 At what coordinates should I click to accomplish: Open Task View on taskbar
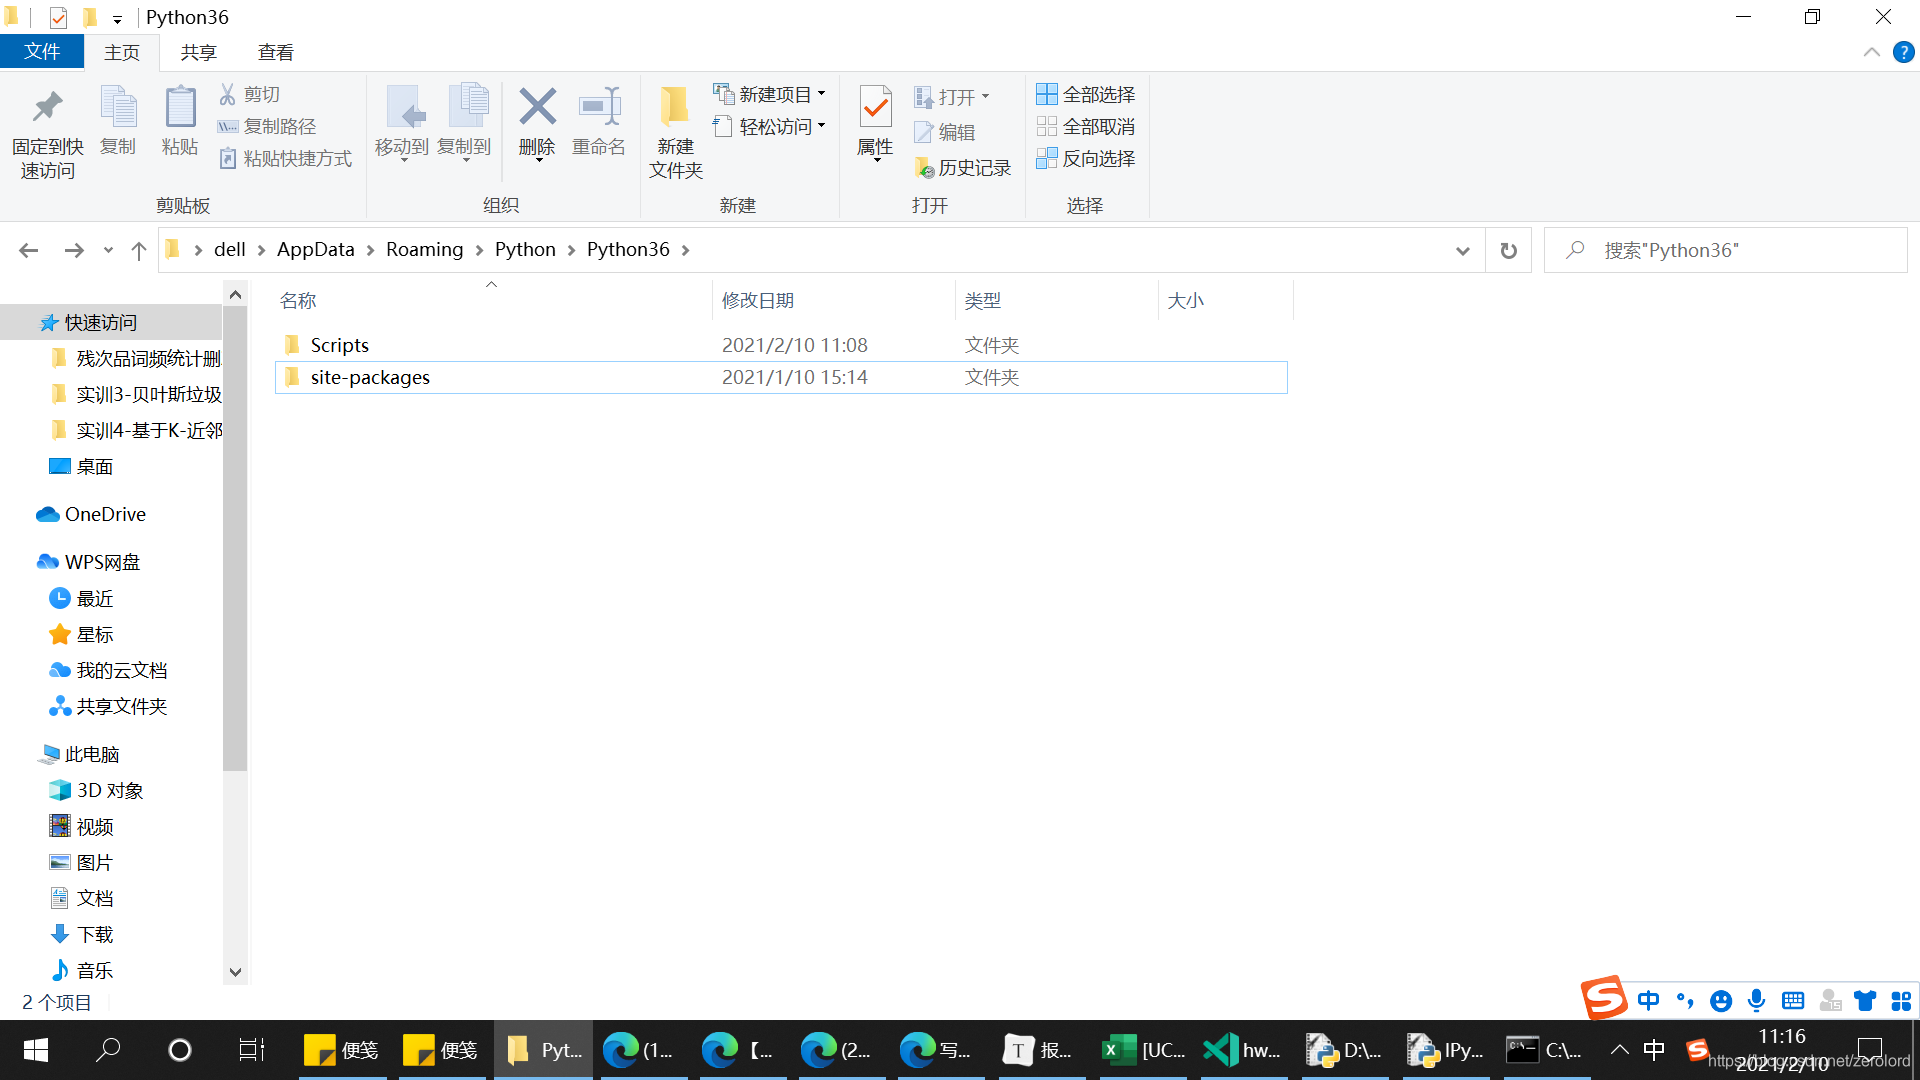point(251,1050)
